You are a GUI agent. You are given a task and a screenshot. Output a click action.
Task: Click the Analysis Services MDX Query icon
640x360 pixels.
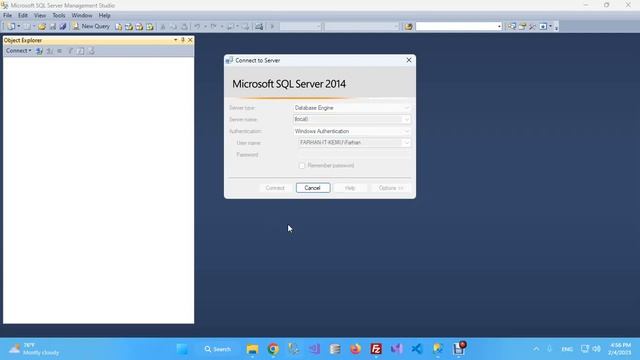tap(129, 27)
